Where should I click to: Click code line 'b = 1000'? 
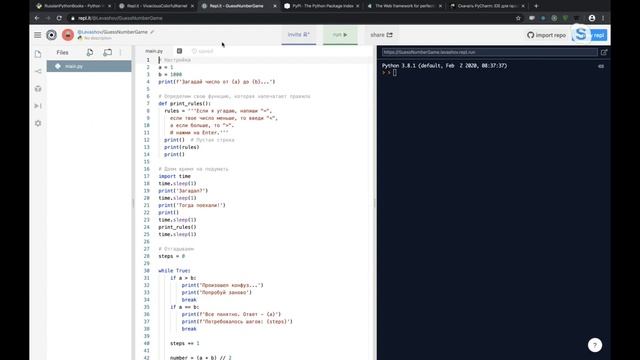pos(170,75)
